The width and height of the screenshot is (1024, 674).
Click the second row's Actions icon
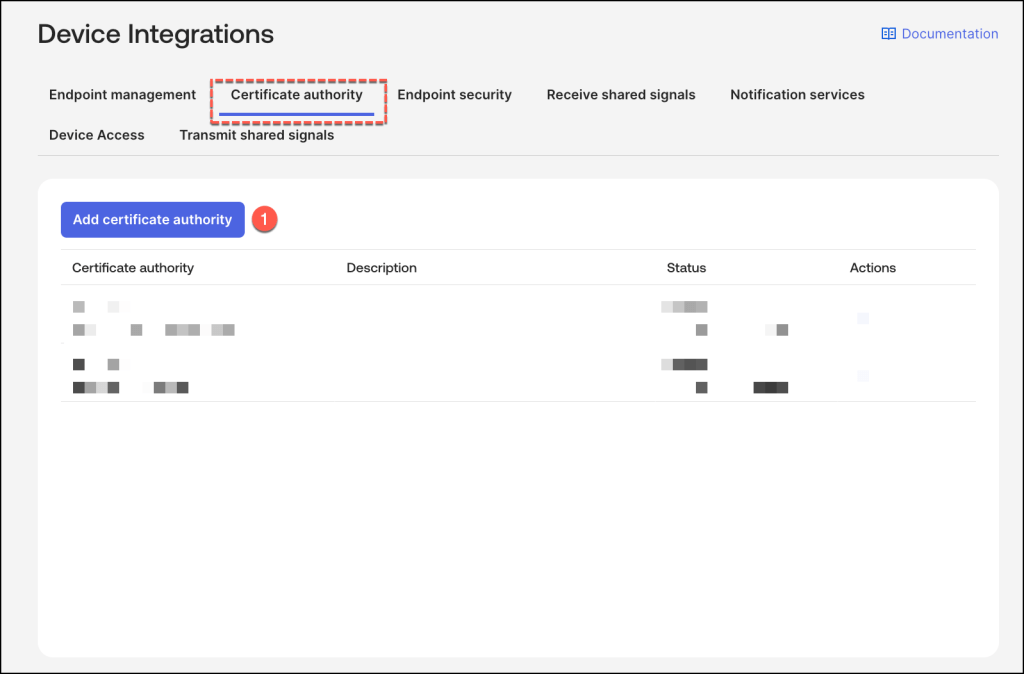tap(863, 376)
